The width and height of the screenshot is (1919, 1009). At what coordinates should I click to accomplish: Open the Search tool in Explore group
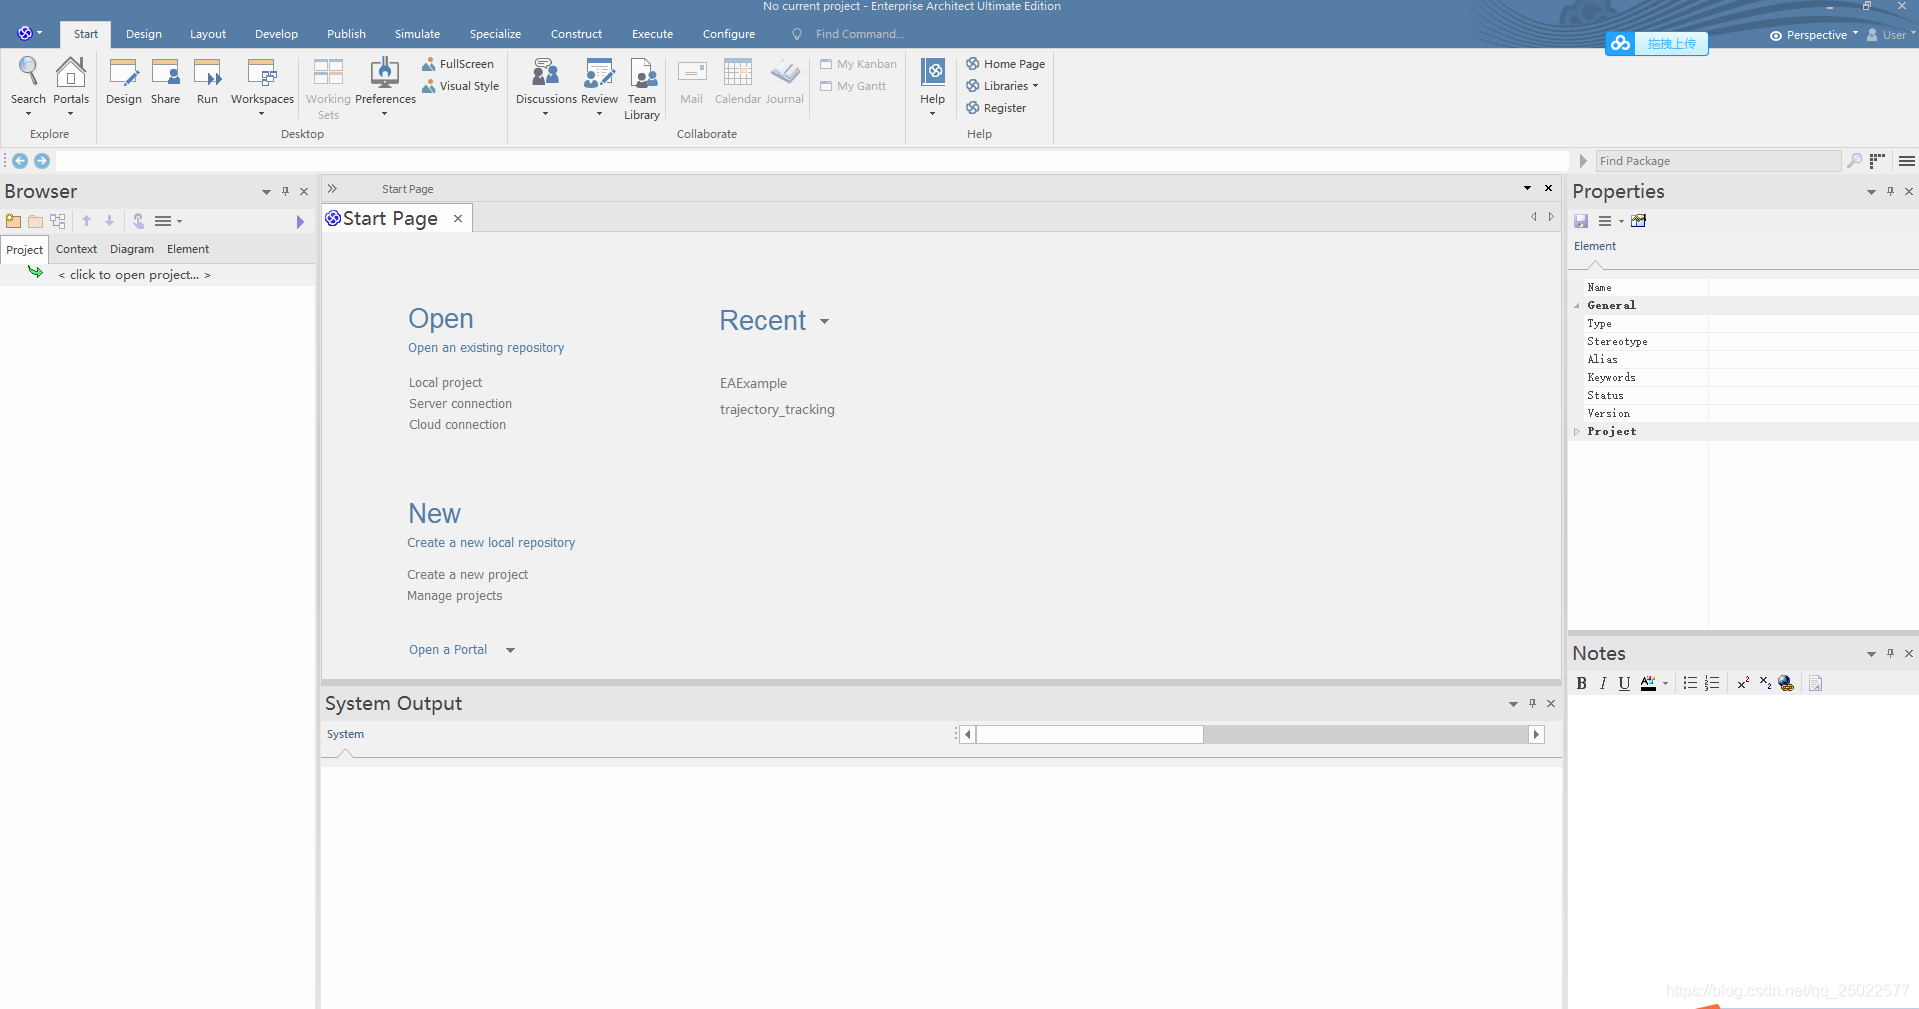pyautogui.click(x=28, y=83)
